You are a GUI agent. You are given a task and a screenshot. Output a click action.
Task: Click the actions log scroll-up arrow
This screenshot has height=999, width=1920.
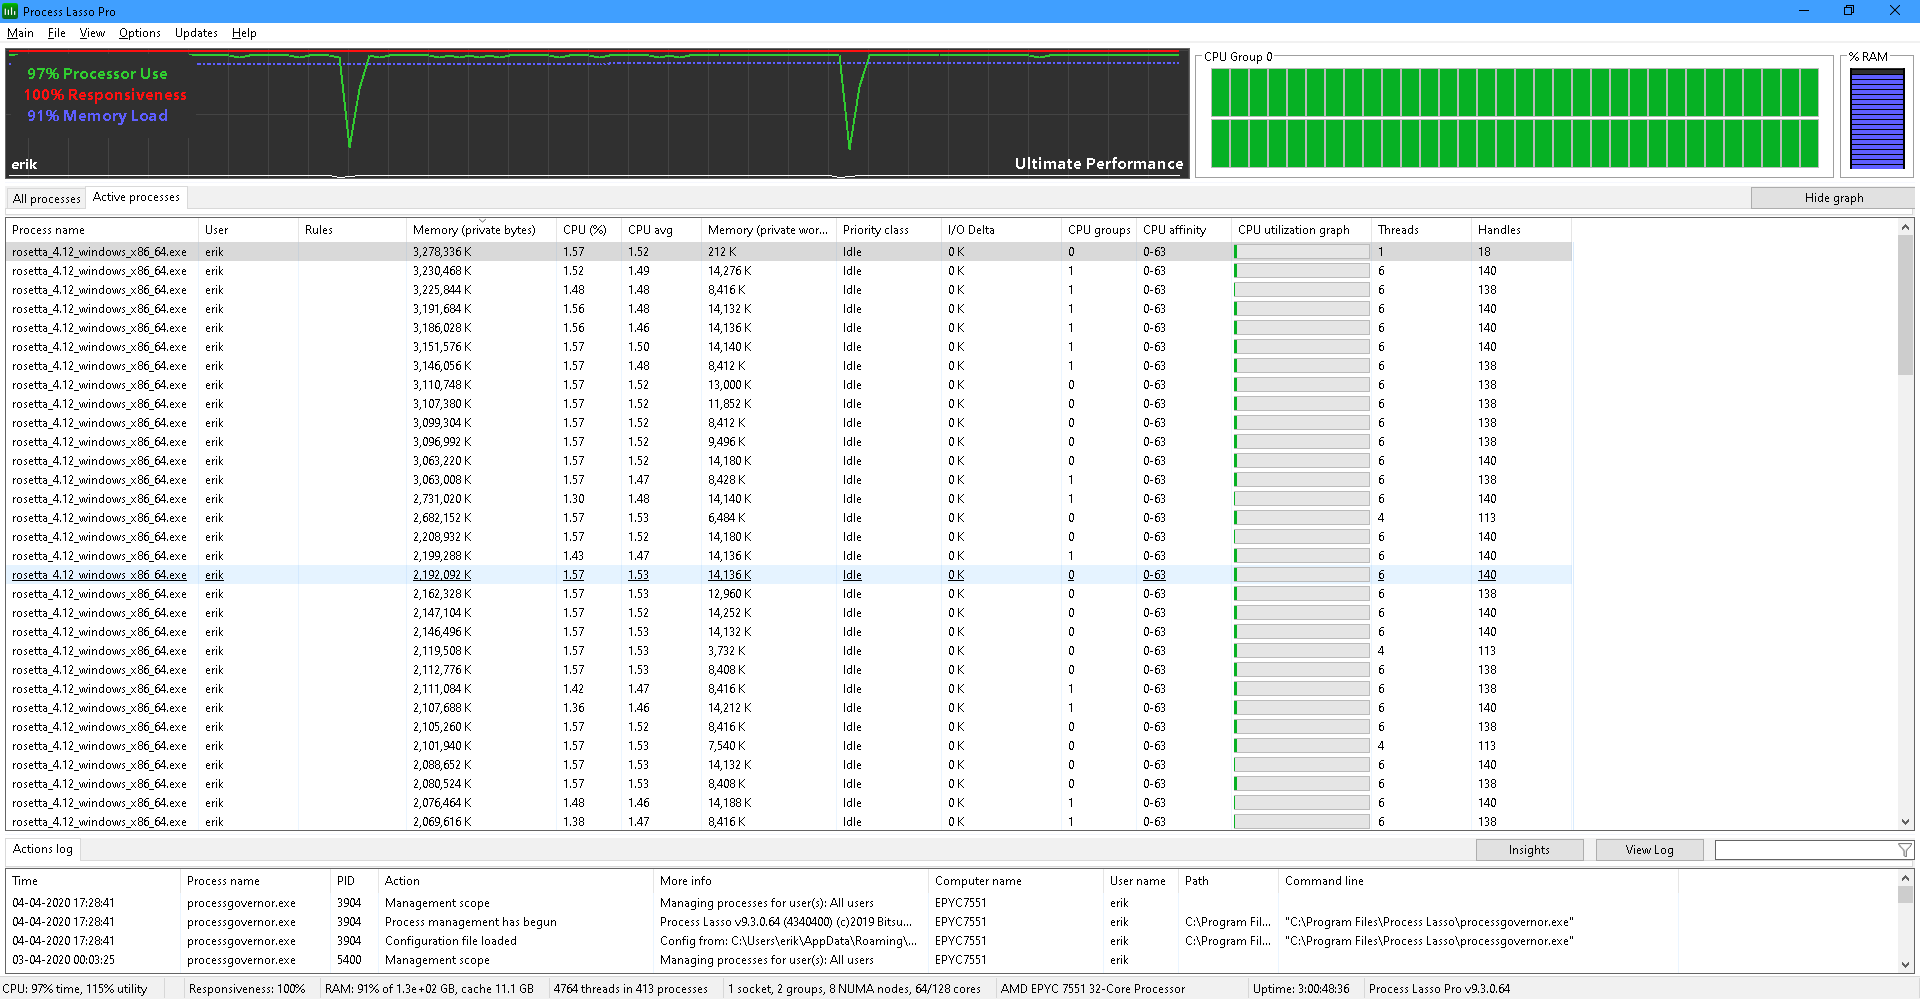(1905, 878)
